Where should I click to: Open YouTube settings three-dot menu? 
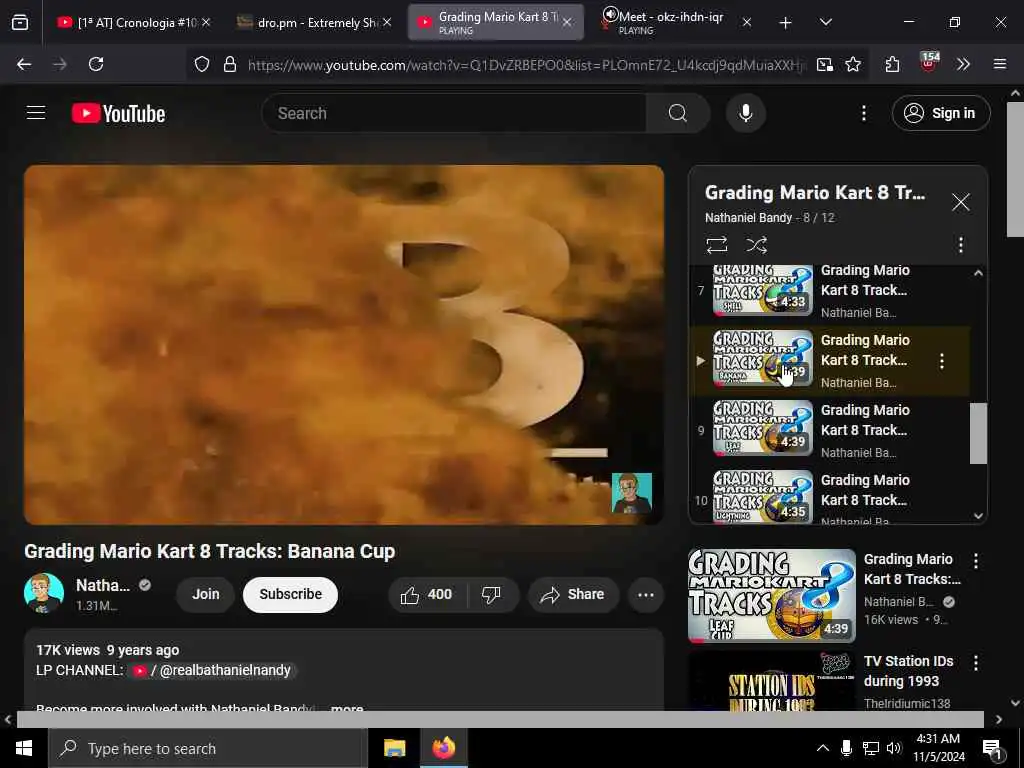863,113
